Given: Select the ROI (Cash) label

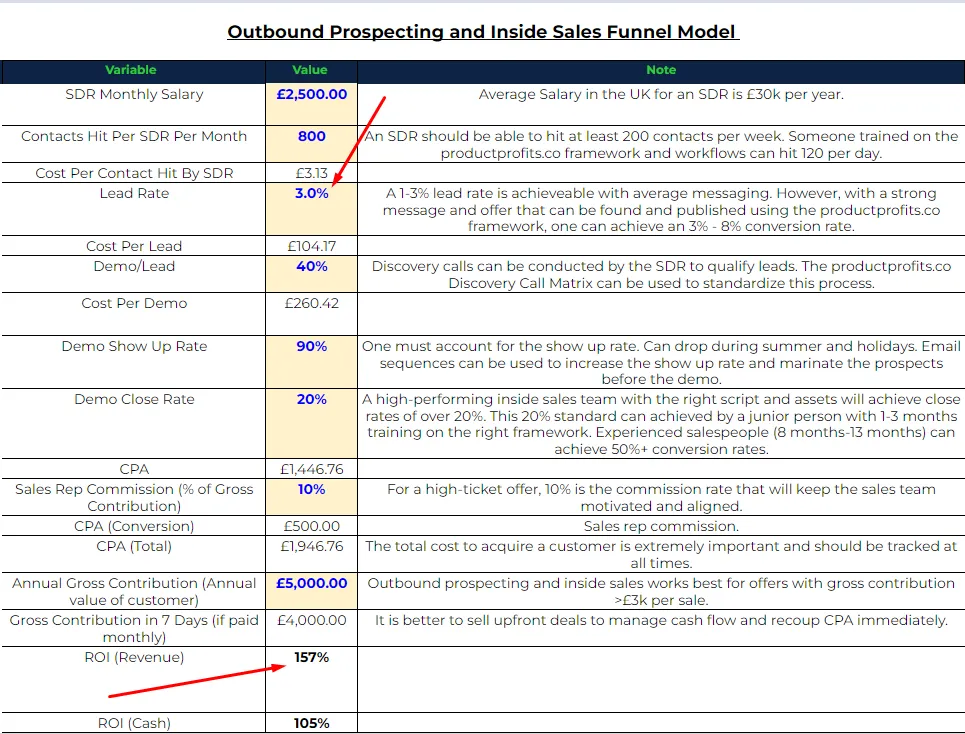Looking at the screenshot, I should click(134, 723).
